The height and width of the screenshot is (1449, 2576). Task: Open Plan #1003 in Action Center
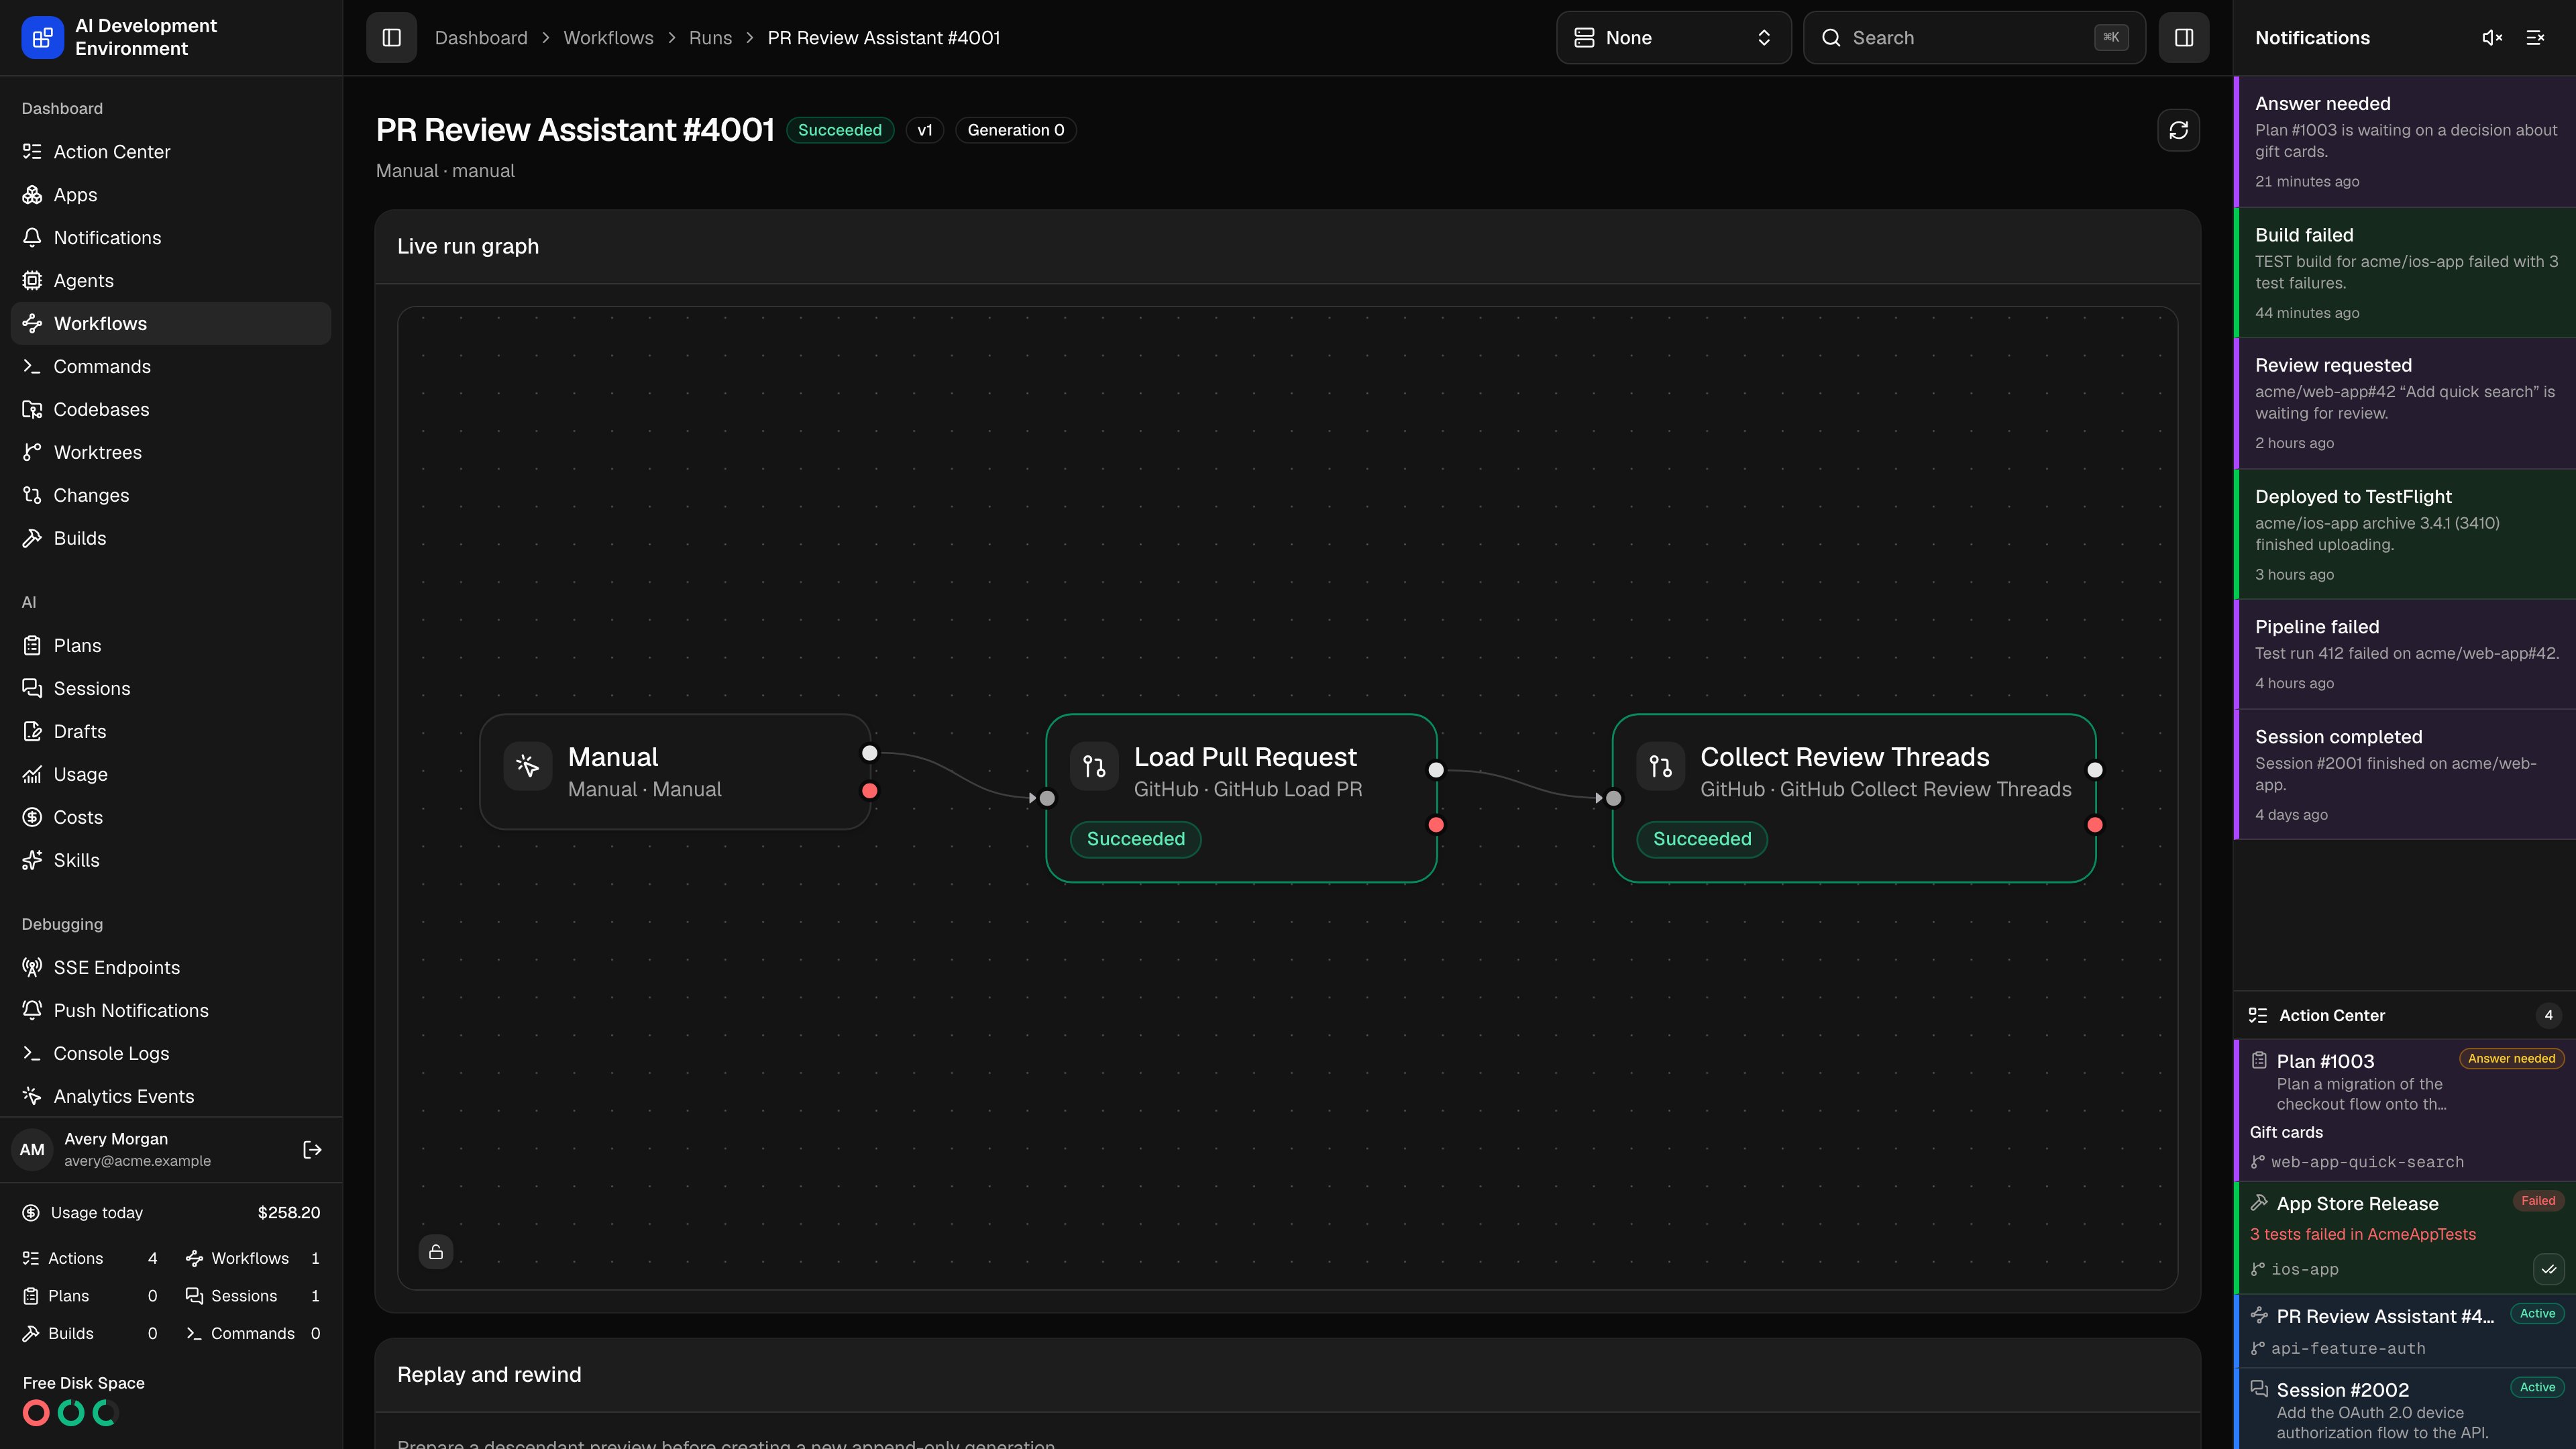coord(2405,1110)
